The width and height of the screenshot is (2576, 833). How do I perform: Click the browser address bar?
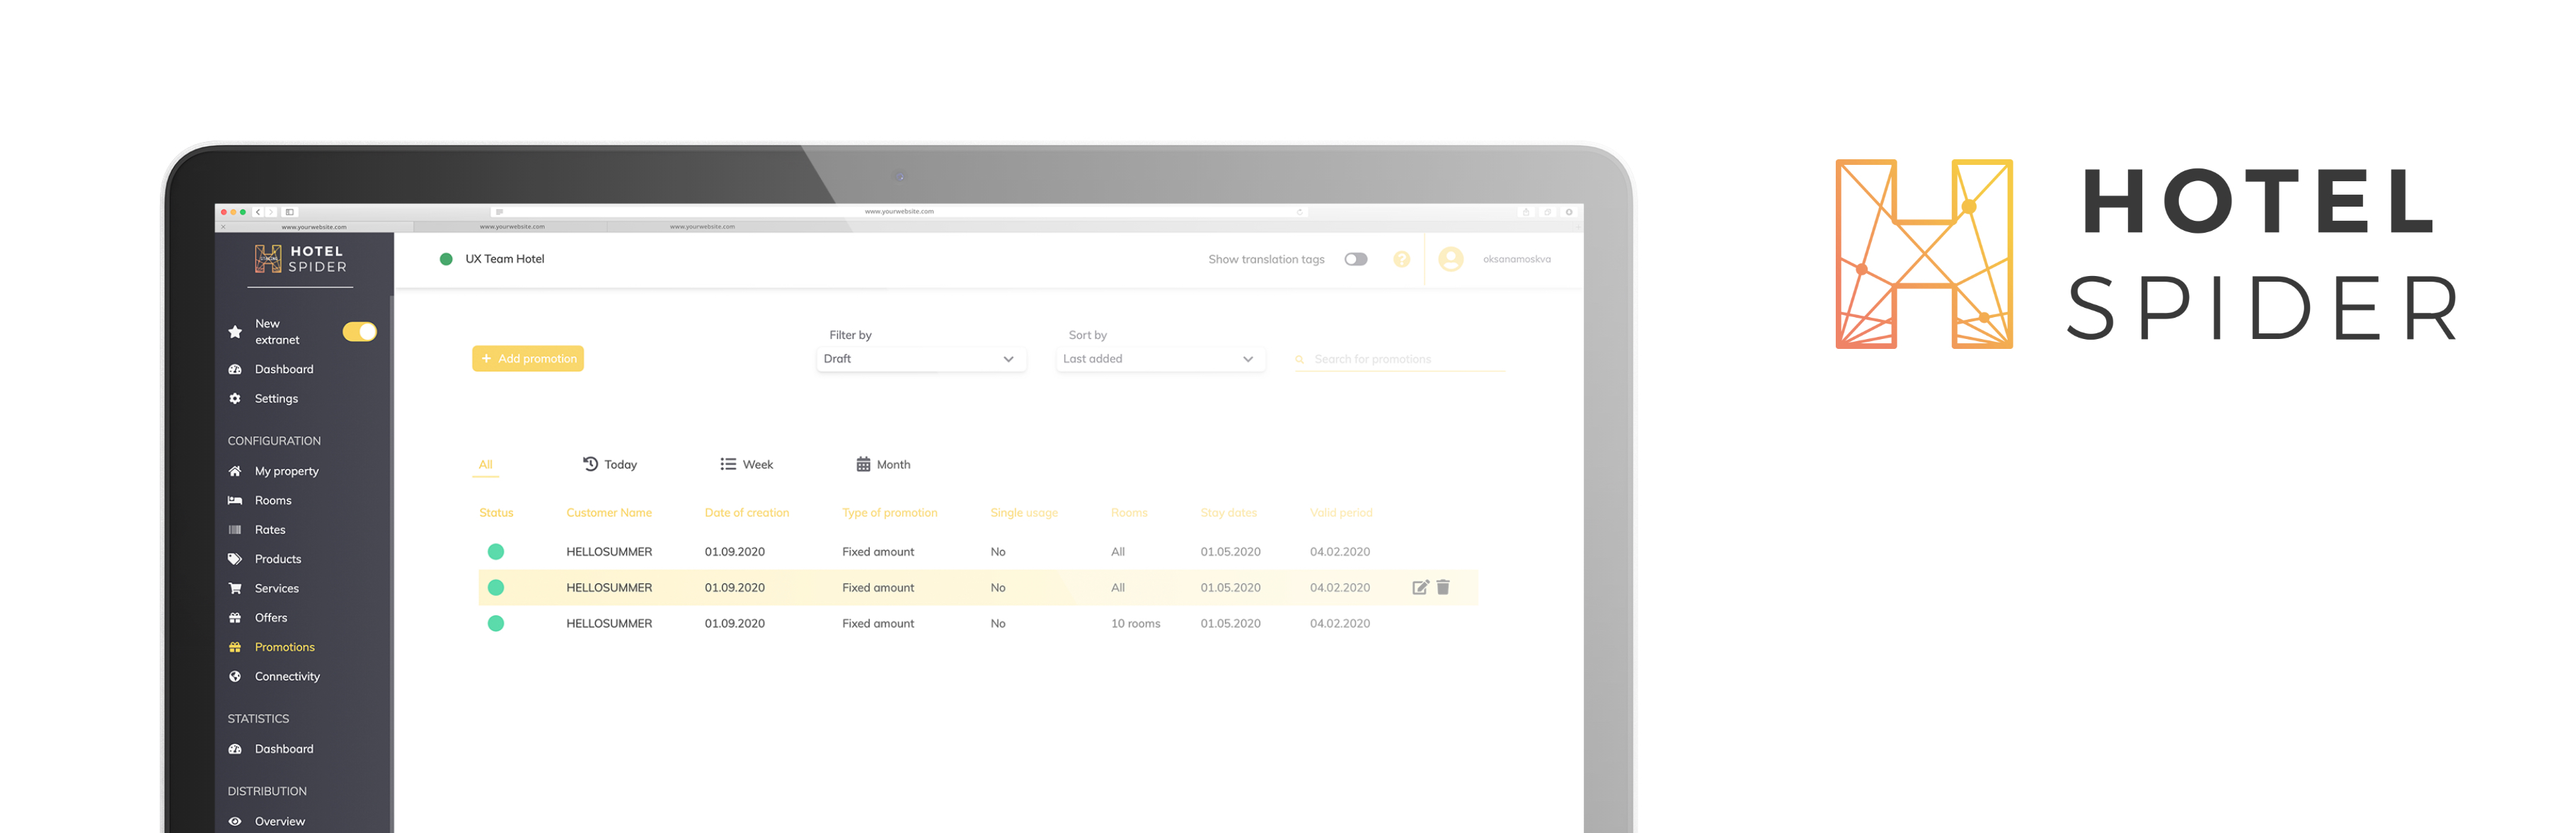pyautogui.click(x=898, y=212)
